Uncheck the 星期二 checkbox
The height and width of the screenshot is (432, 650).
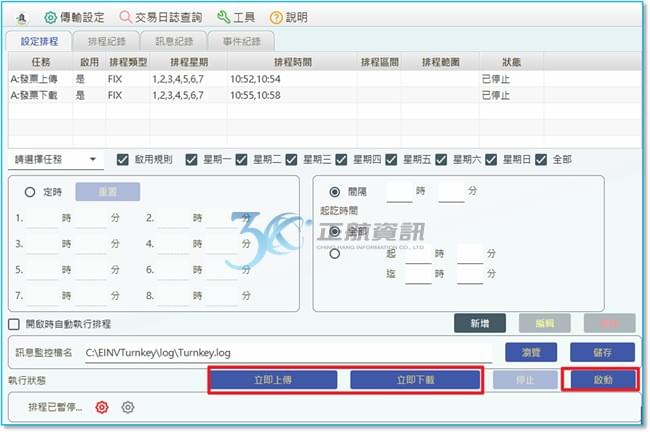click(241, 160)
